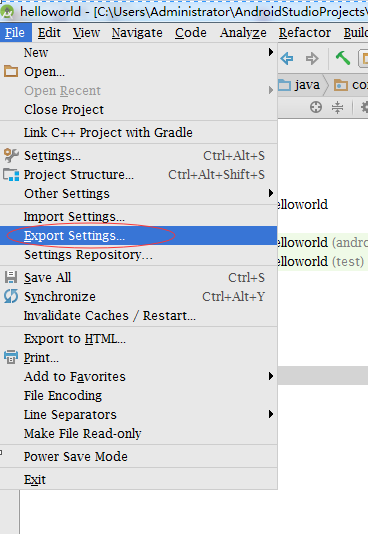Click the wrench icon beside Settings

click(11, 156)
